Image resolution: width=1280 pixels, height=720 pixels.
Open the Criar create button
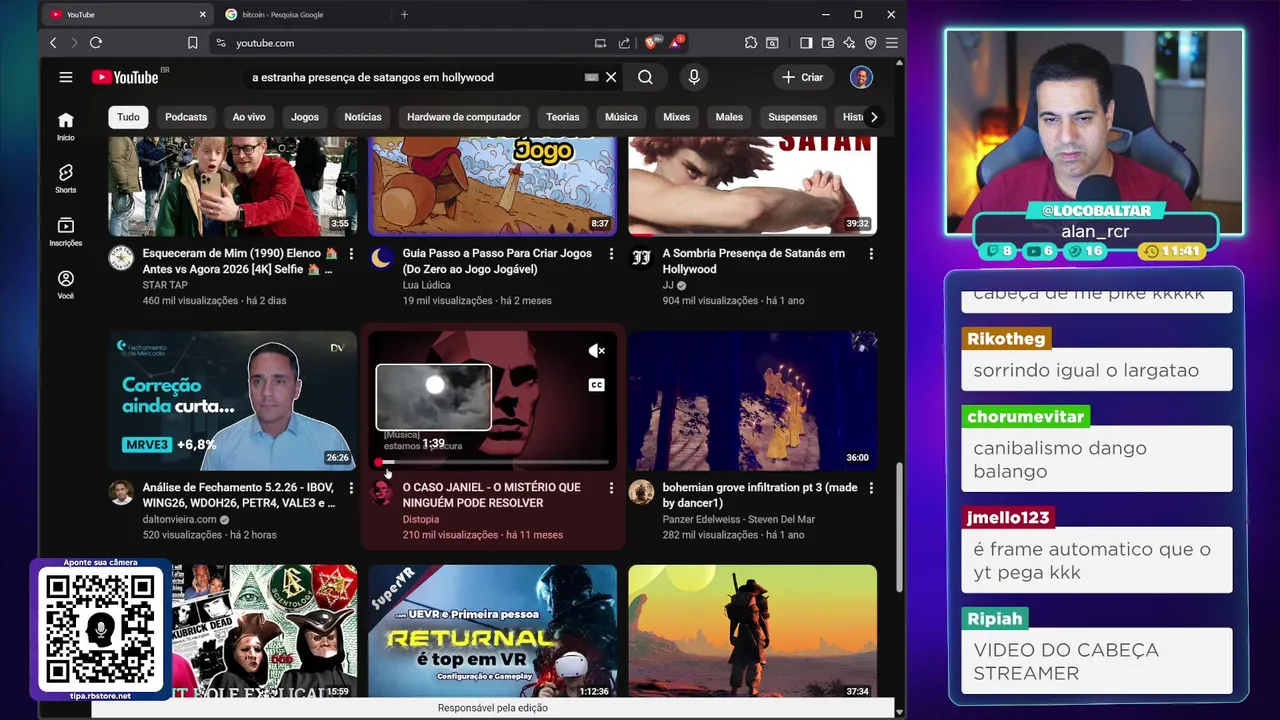pos(803,77)
